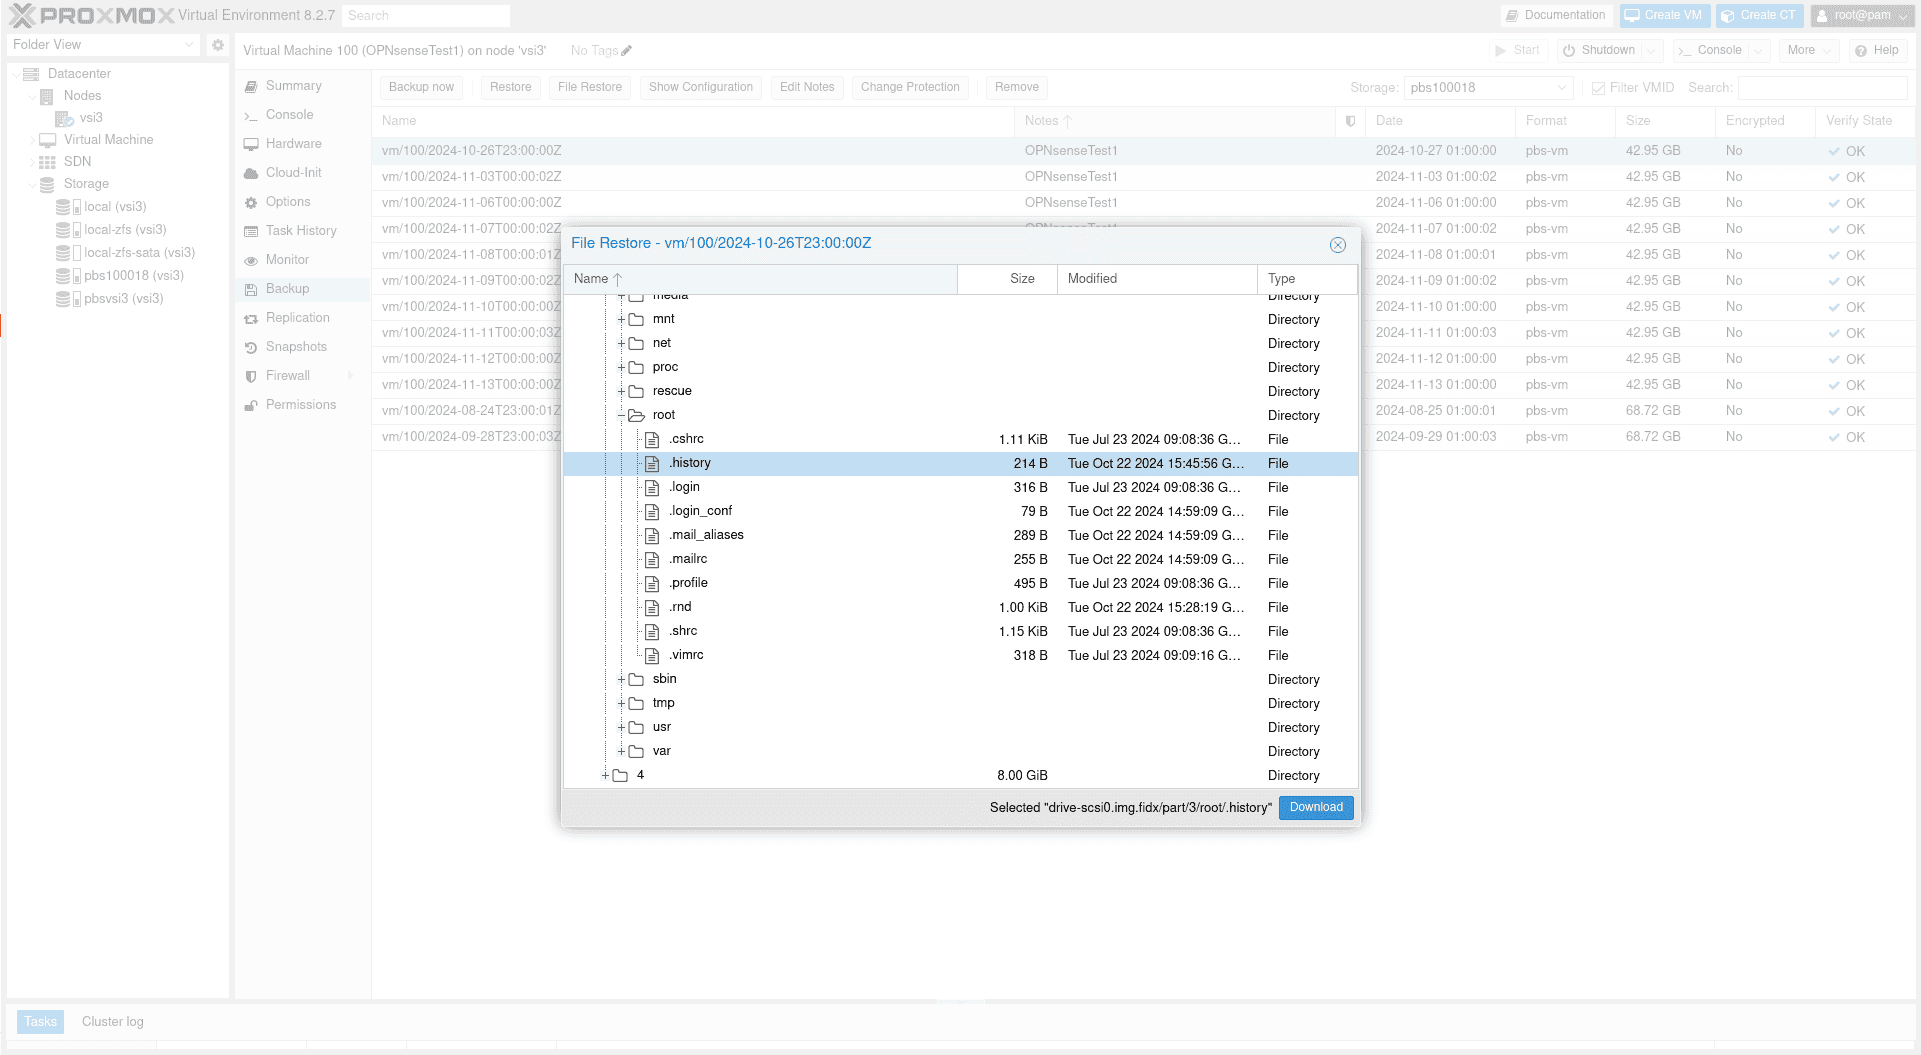The height and width of the screenshot is (1055, 1921).
Task: Open the Task History menu item
Action: (x=300, y=231)
